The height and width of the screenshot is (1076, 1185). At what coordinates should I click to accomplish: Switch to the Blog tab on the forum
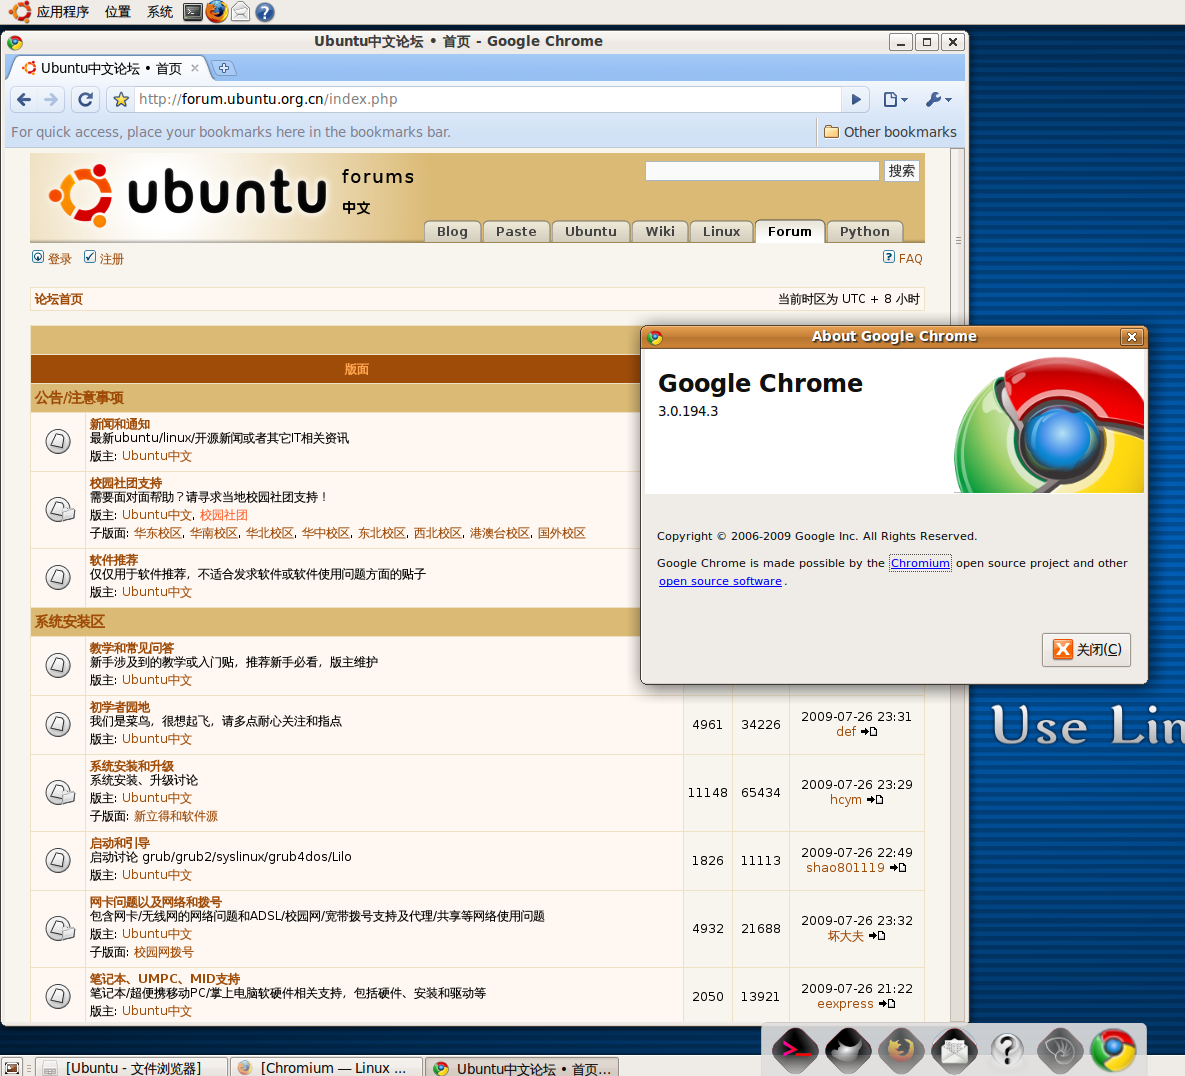[x=452, y=231]
